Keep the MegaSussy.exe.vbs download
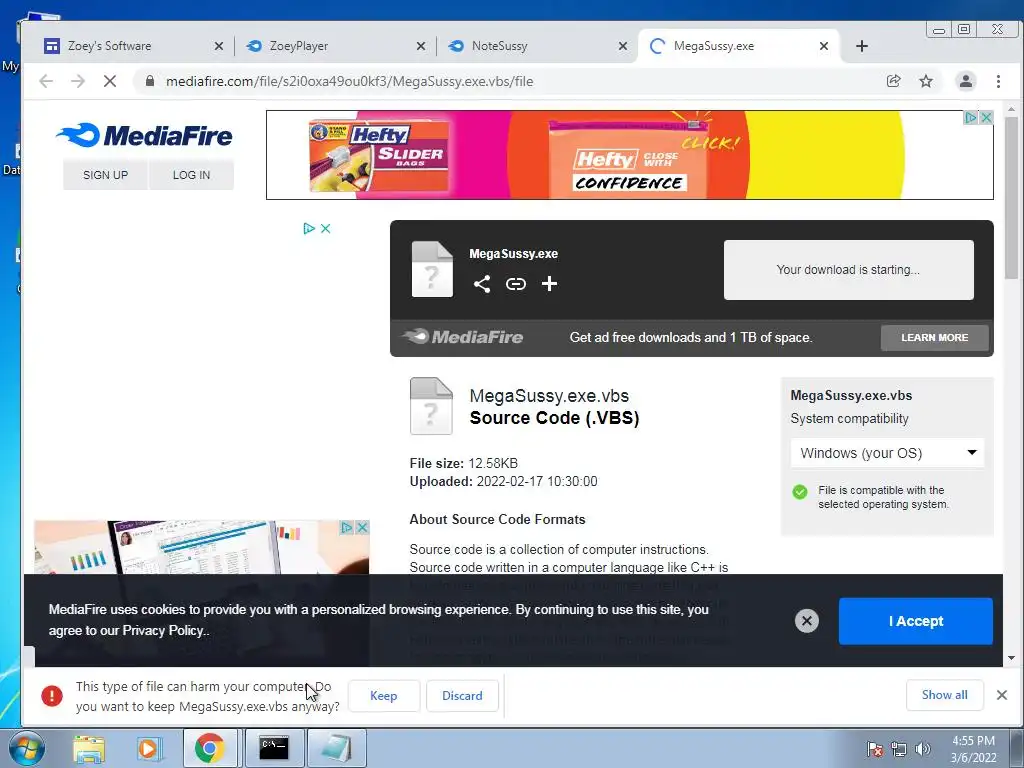 [x=383, y=696]
